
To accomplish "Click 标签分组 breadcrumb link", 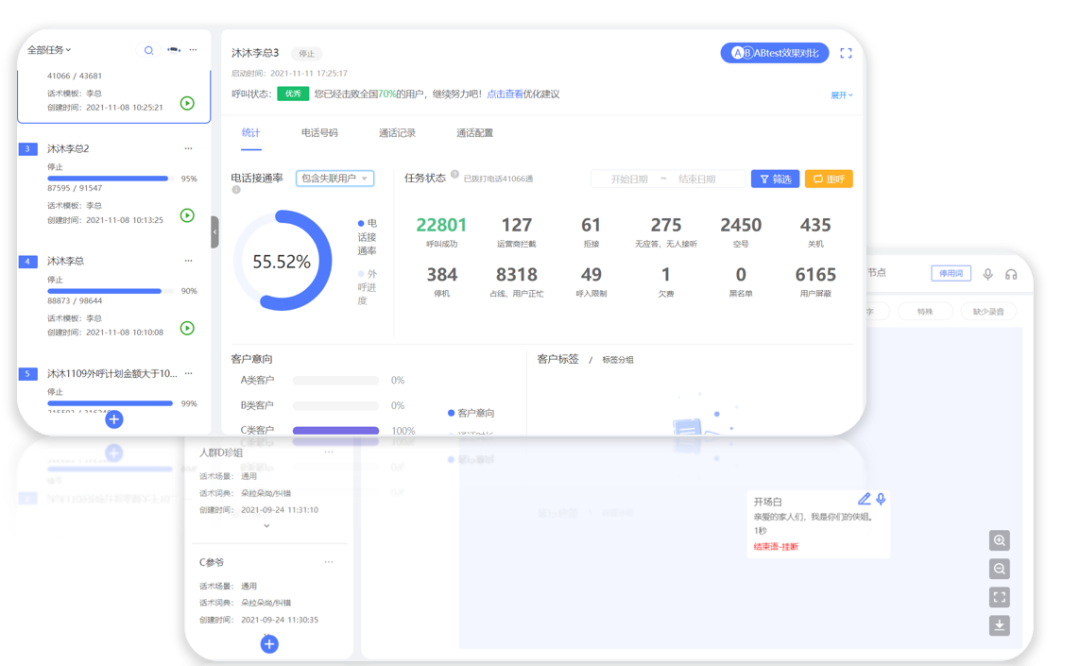I will click(x=618, y=360).
